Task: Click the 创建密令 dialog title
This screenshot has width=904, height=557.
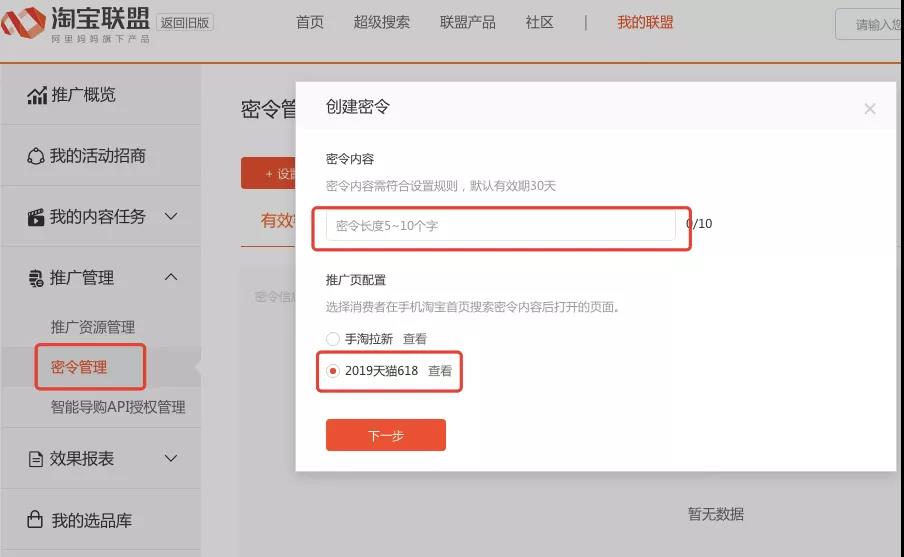Action: pyautogui.click(x=357, y=107)
